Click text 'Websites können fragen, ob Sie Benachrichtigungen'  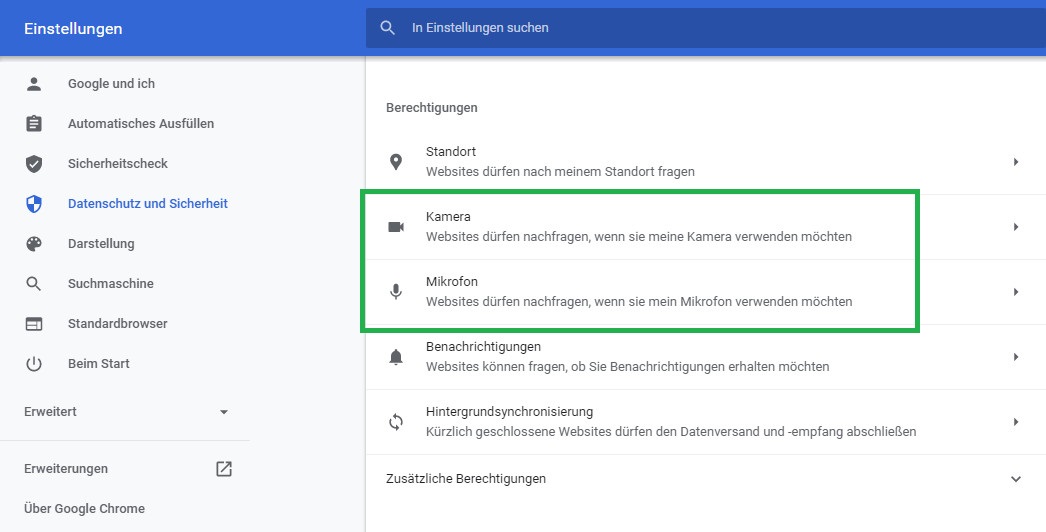pyautogui.click(x=628, y=366)
